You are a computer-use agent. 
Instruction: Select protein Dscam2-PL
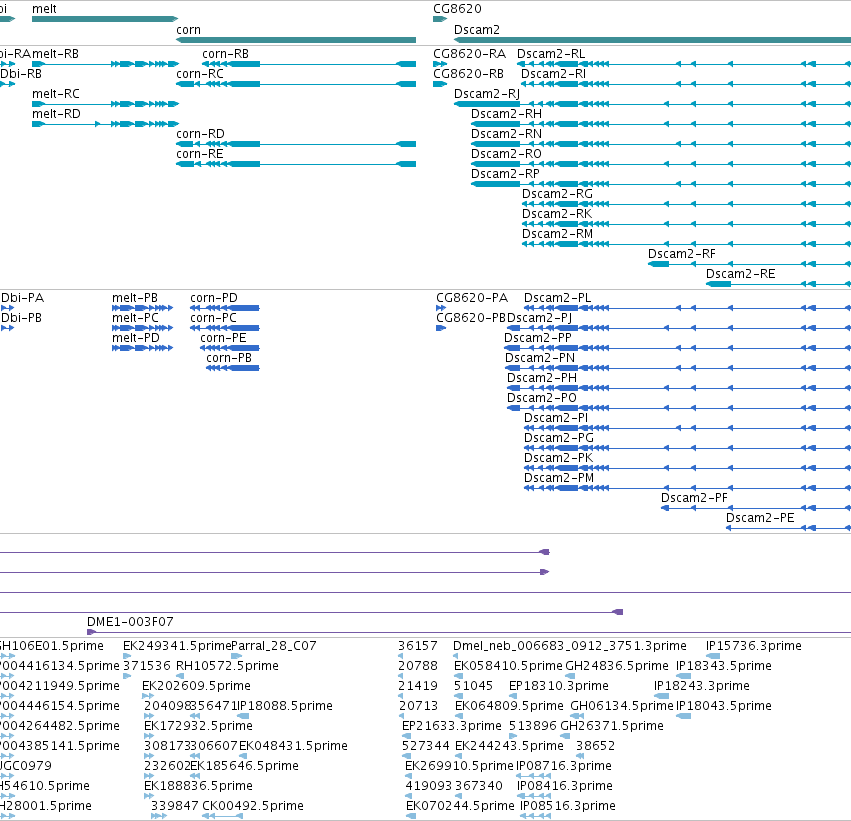click(x=688, y=308)
